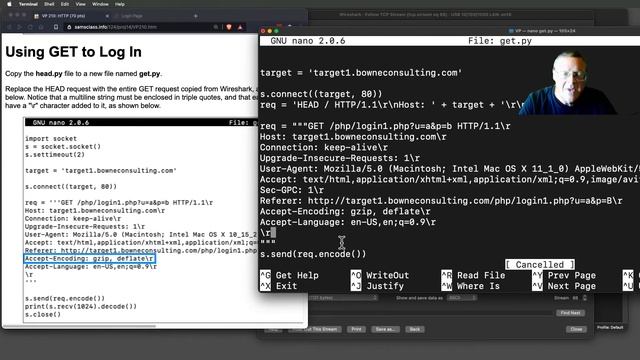Click the '[ Cancelled ]' status message in nano
The width and height of the screenshot is (640, 360).
coord(540,264)
